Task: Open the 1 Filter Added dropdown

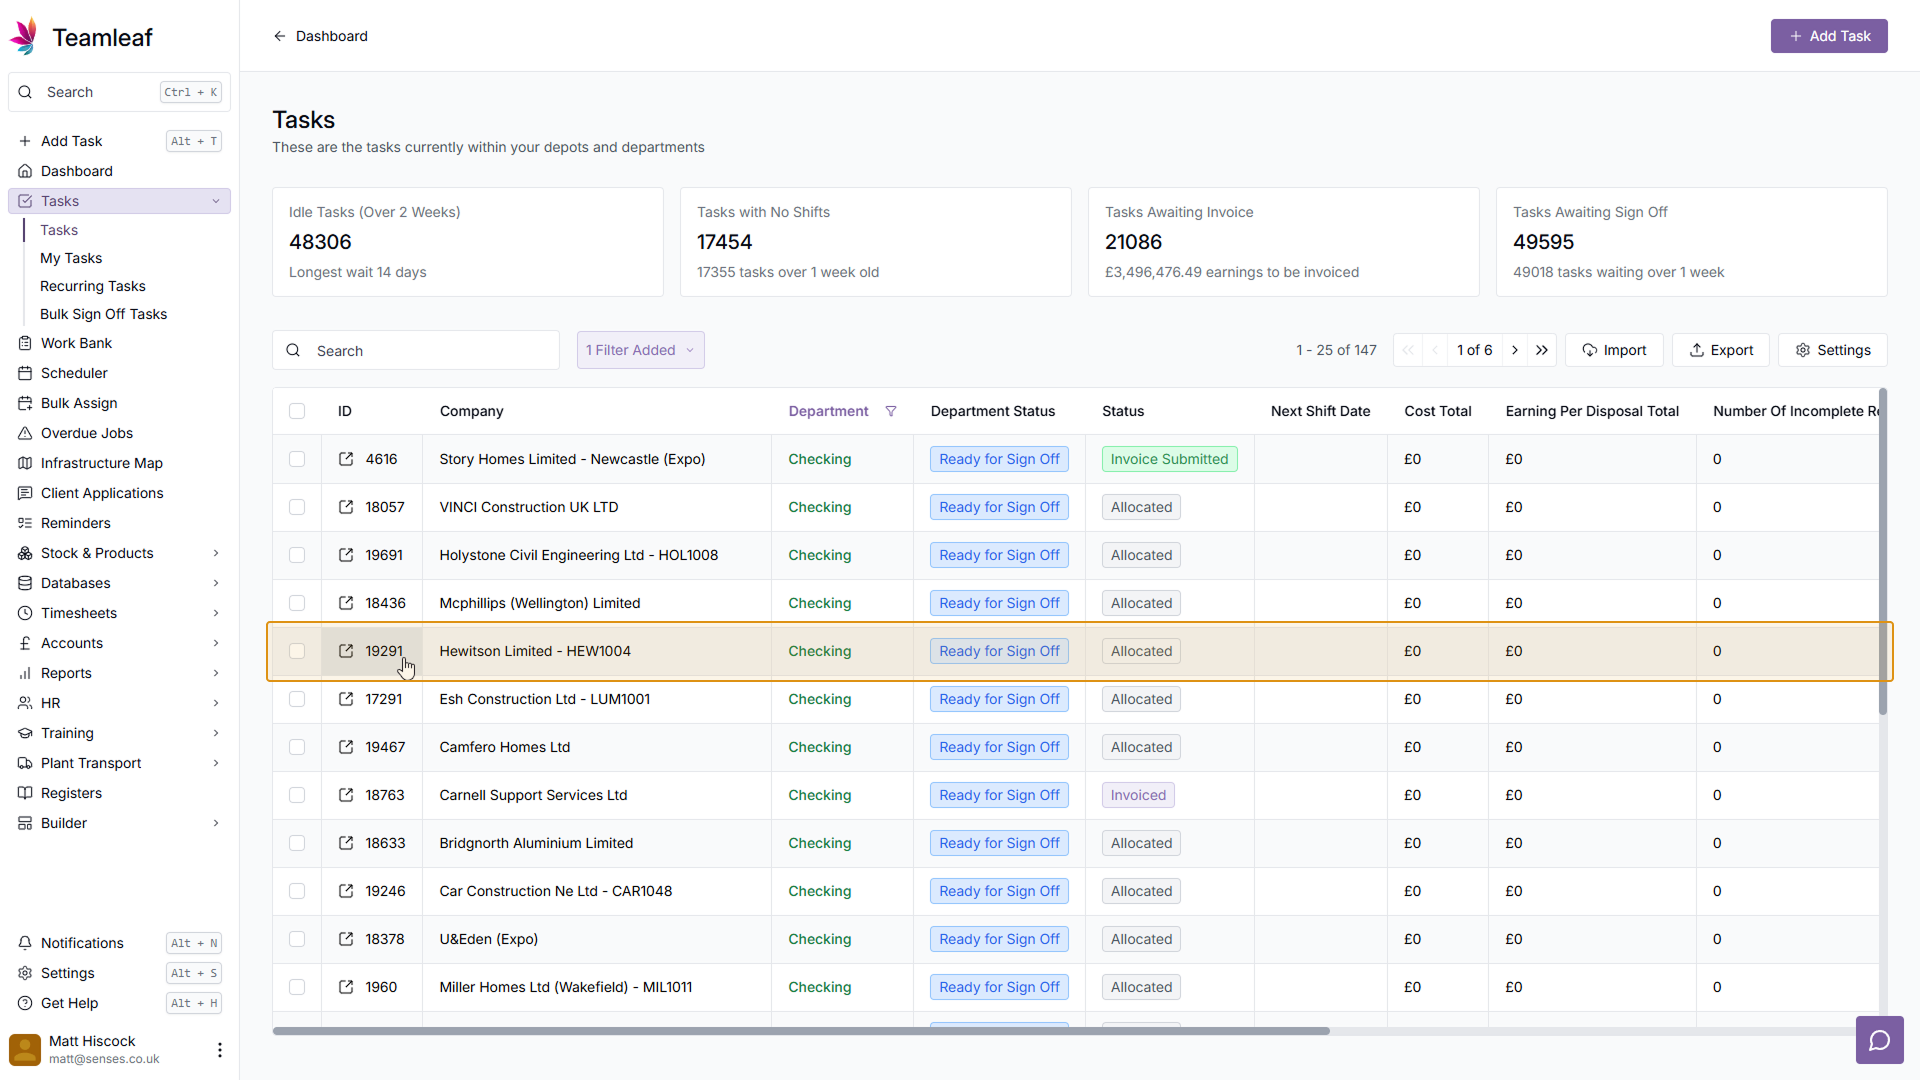Action: click(640, 350)
